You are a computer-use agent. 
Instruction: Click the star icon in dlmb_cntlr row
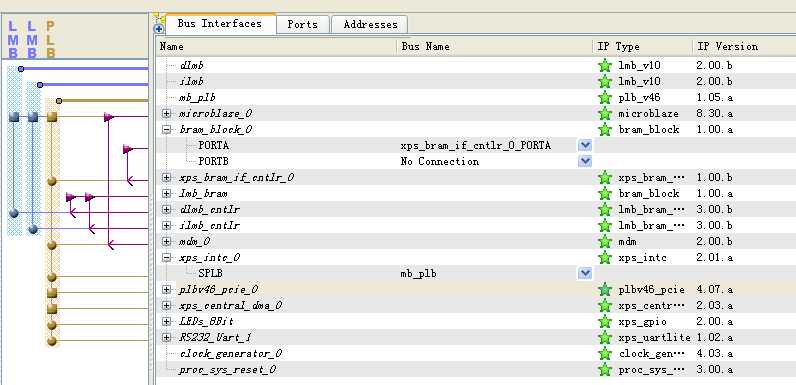605,210
